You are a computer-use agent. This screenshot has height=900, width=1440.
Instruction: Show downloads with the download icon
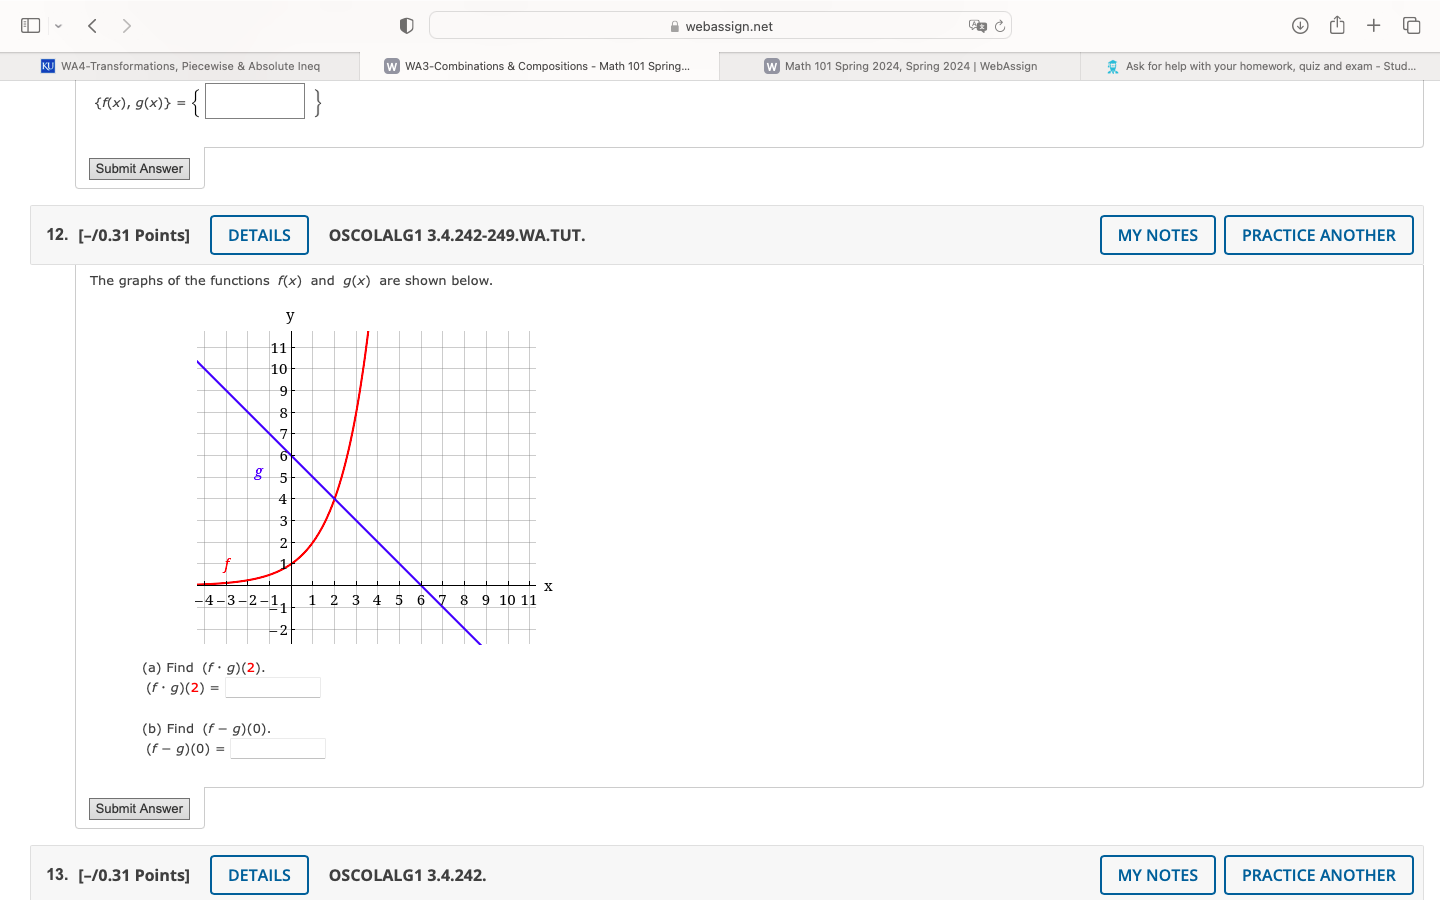pos(1300,26)
